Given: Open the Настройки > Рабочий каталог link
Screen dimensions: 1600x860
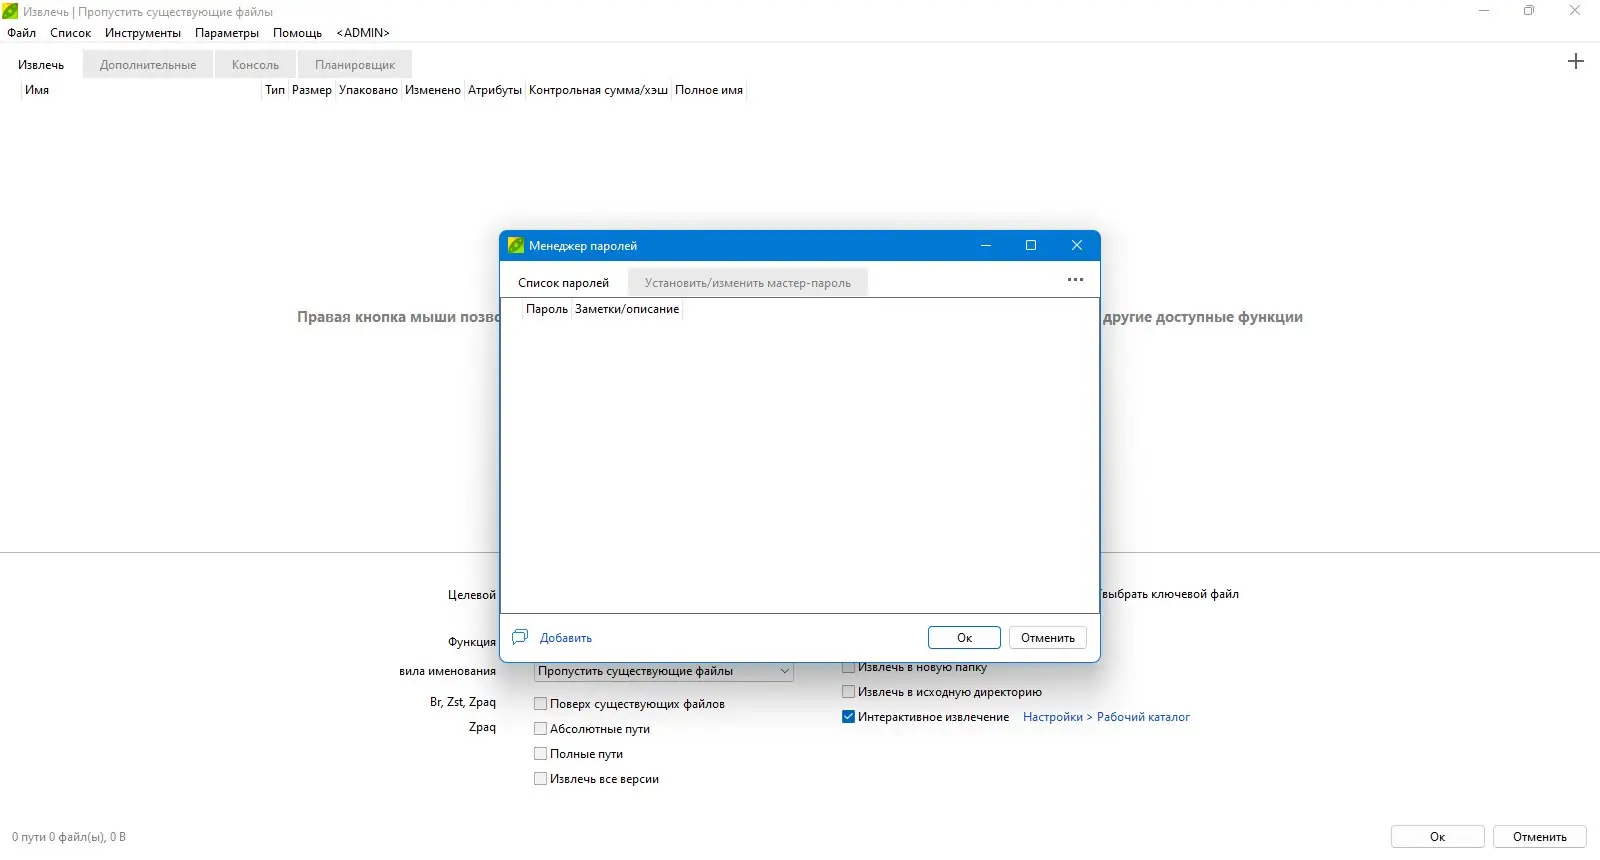Looking at the screenshot, I should coord(1106,717).
